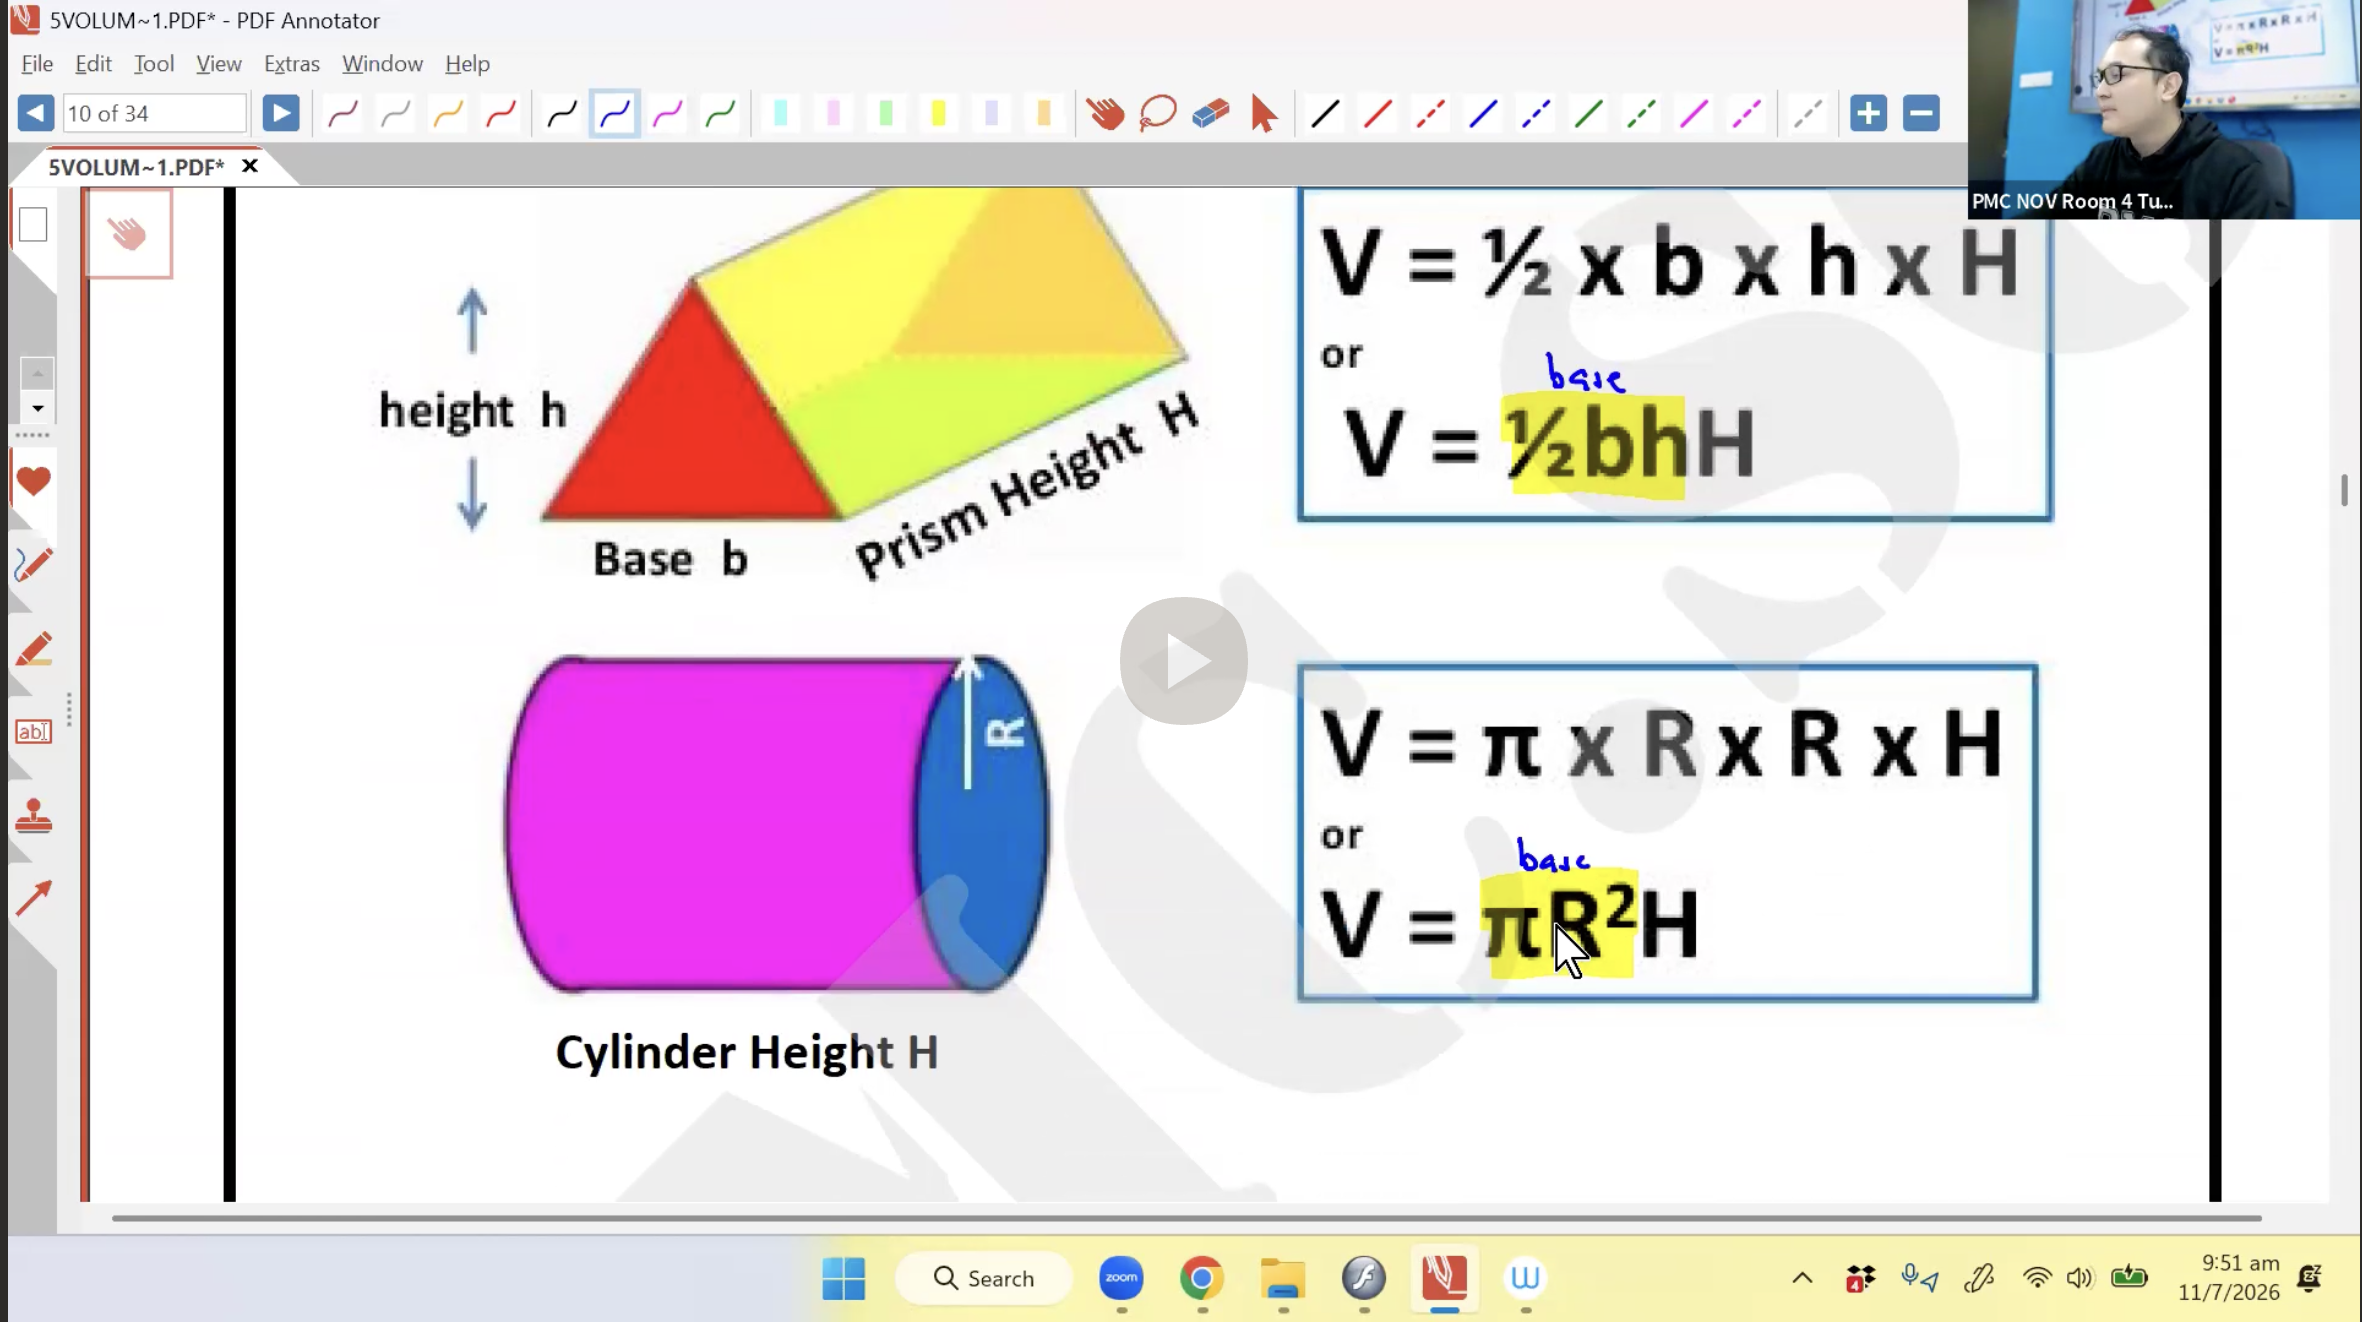This screenshot has width=2362, height=1322.
Task: Select the black pen preset
Action: [562, 113]
